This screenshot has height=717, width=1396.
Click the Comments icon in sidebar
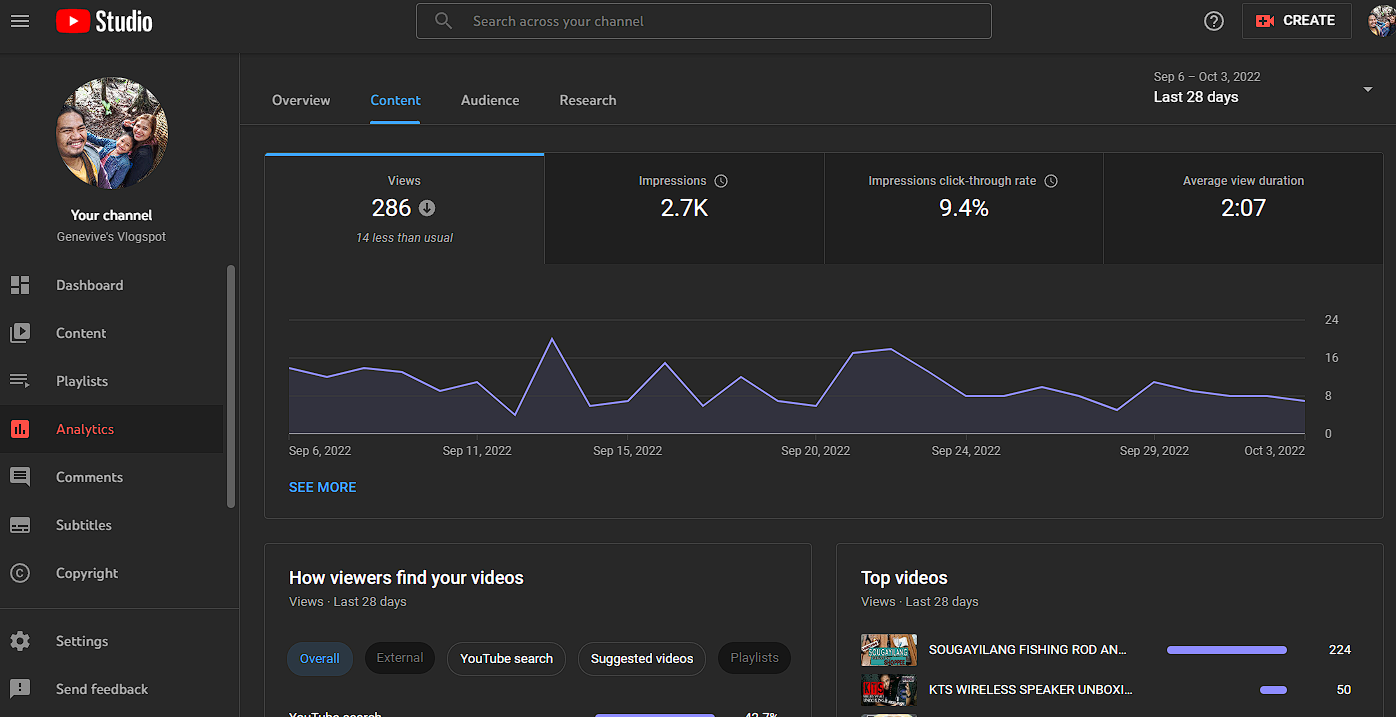click(x=20, y=477)
